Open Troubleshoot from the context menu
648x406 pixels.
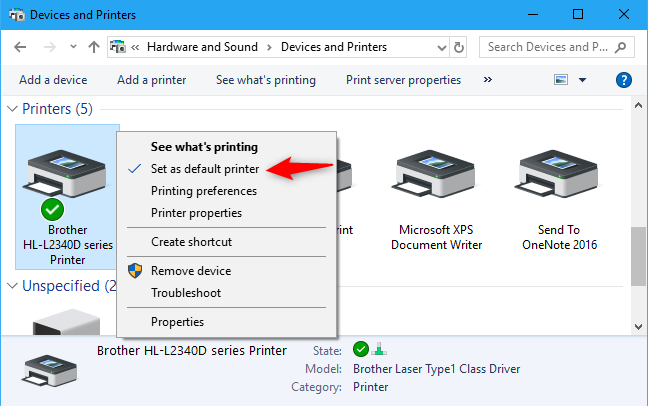(x=186, y=293)
